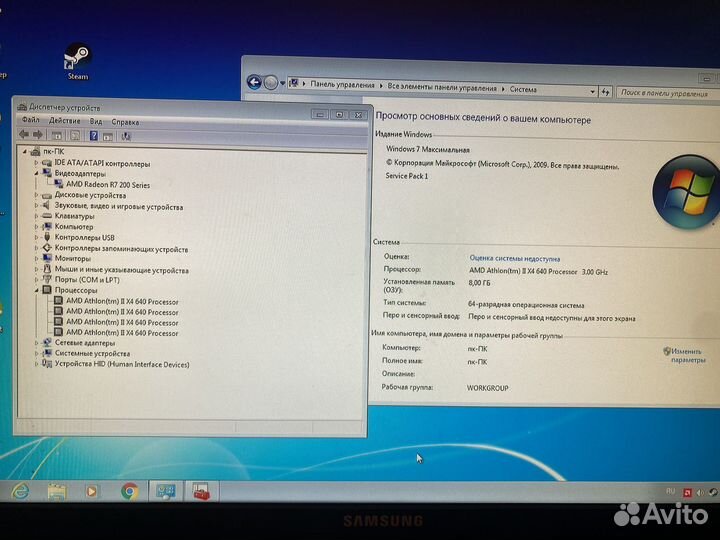Expand the Сетевые адаптеры node

[x=37, y=342]
